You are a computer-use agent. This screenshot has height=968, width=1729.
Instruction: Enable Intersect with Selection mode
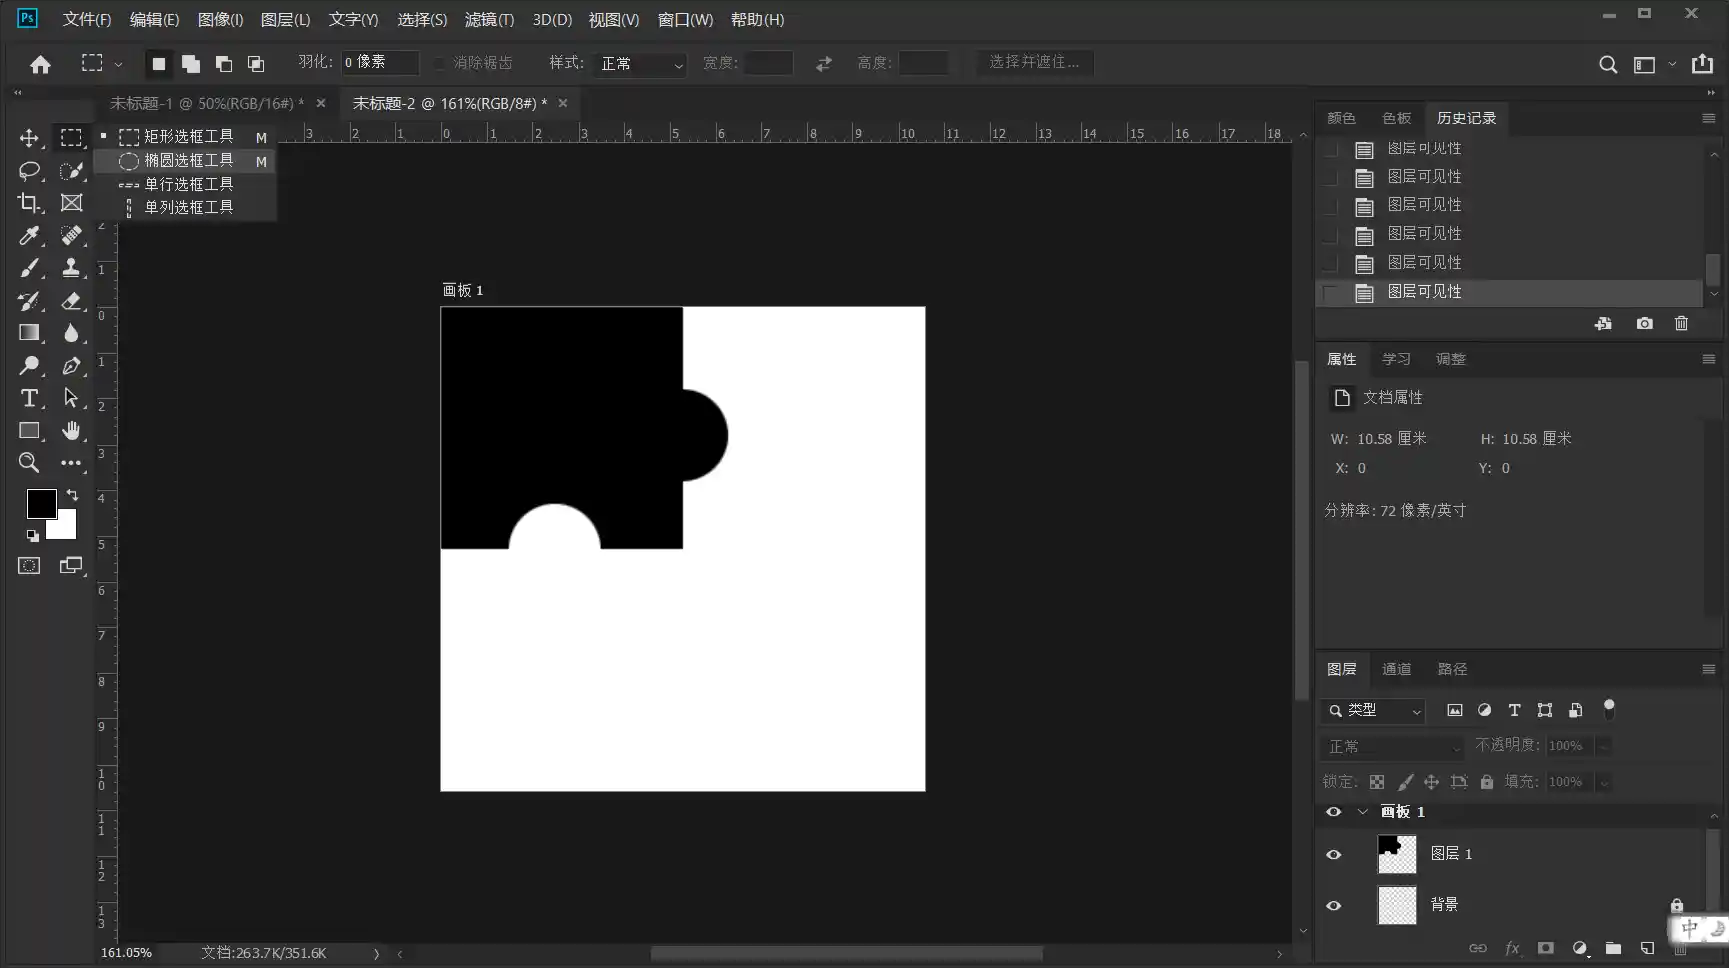[256, 64]
